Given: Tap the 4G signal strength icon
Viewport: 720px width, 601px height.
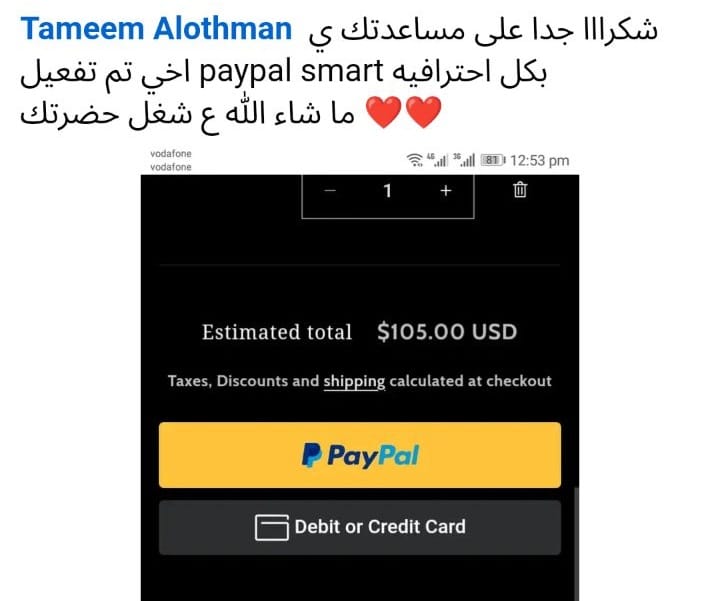Looking at the screenshot, I should tap(437, 160).
